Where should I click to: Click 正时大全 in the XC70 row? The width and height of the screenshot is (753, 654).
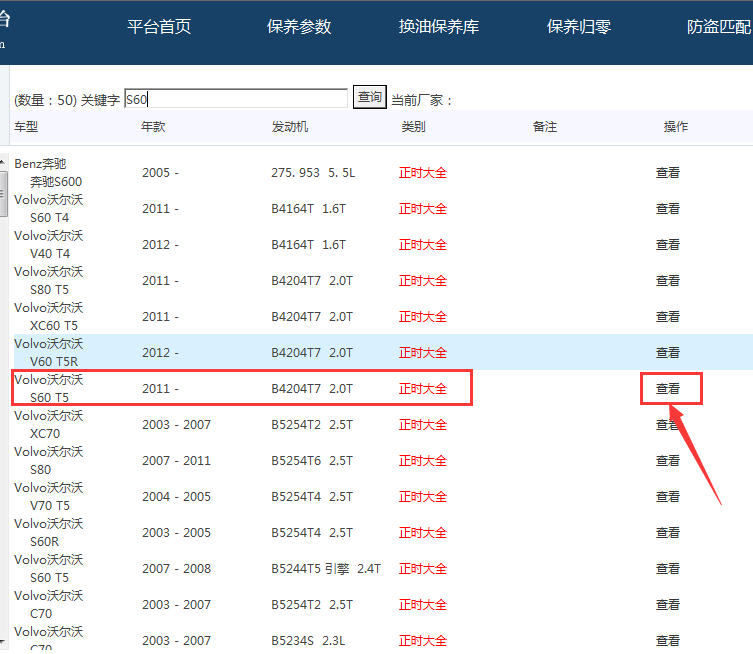click(423, 424)
